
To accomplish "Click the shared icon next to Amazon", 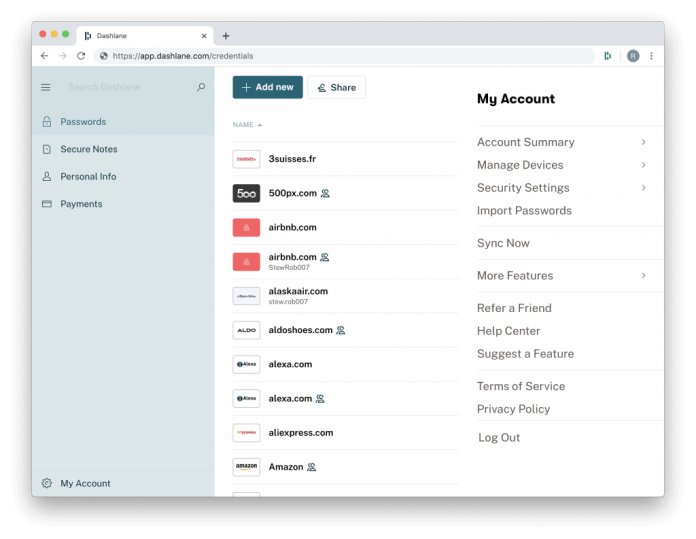I will [312, 467].
